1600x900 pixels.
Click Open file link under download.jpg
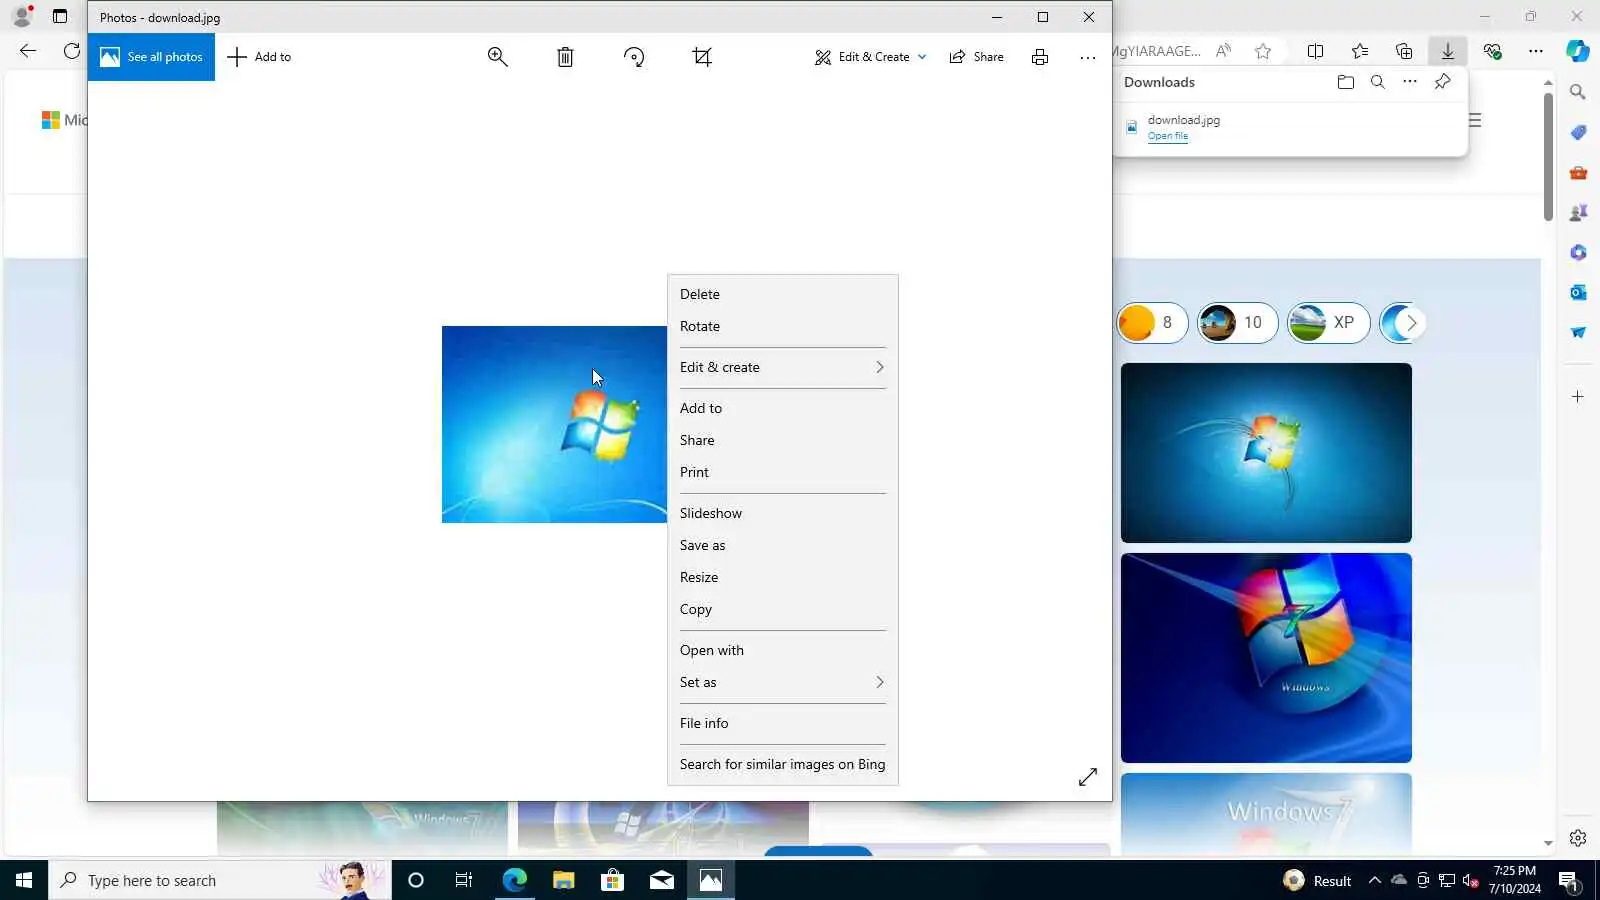[1167, 136]
